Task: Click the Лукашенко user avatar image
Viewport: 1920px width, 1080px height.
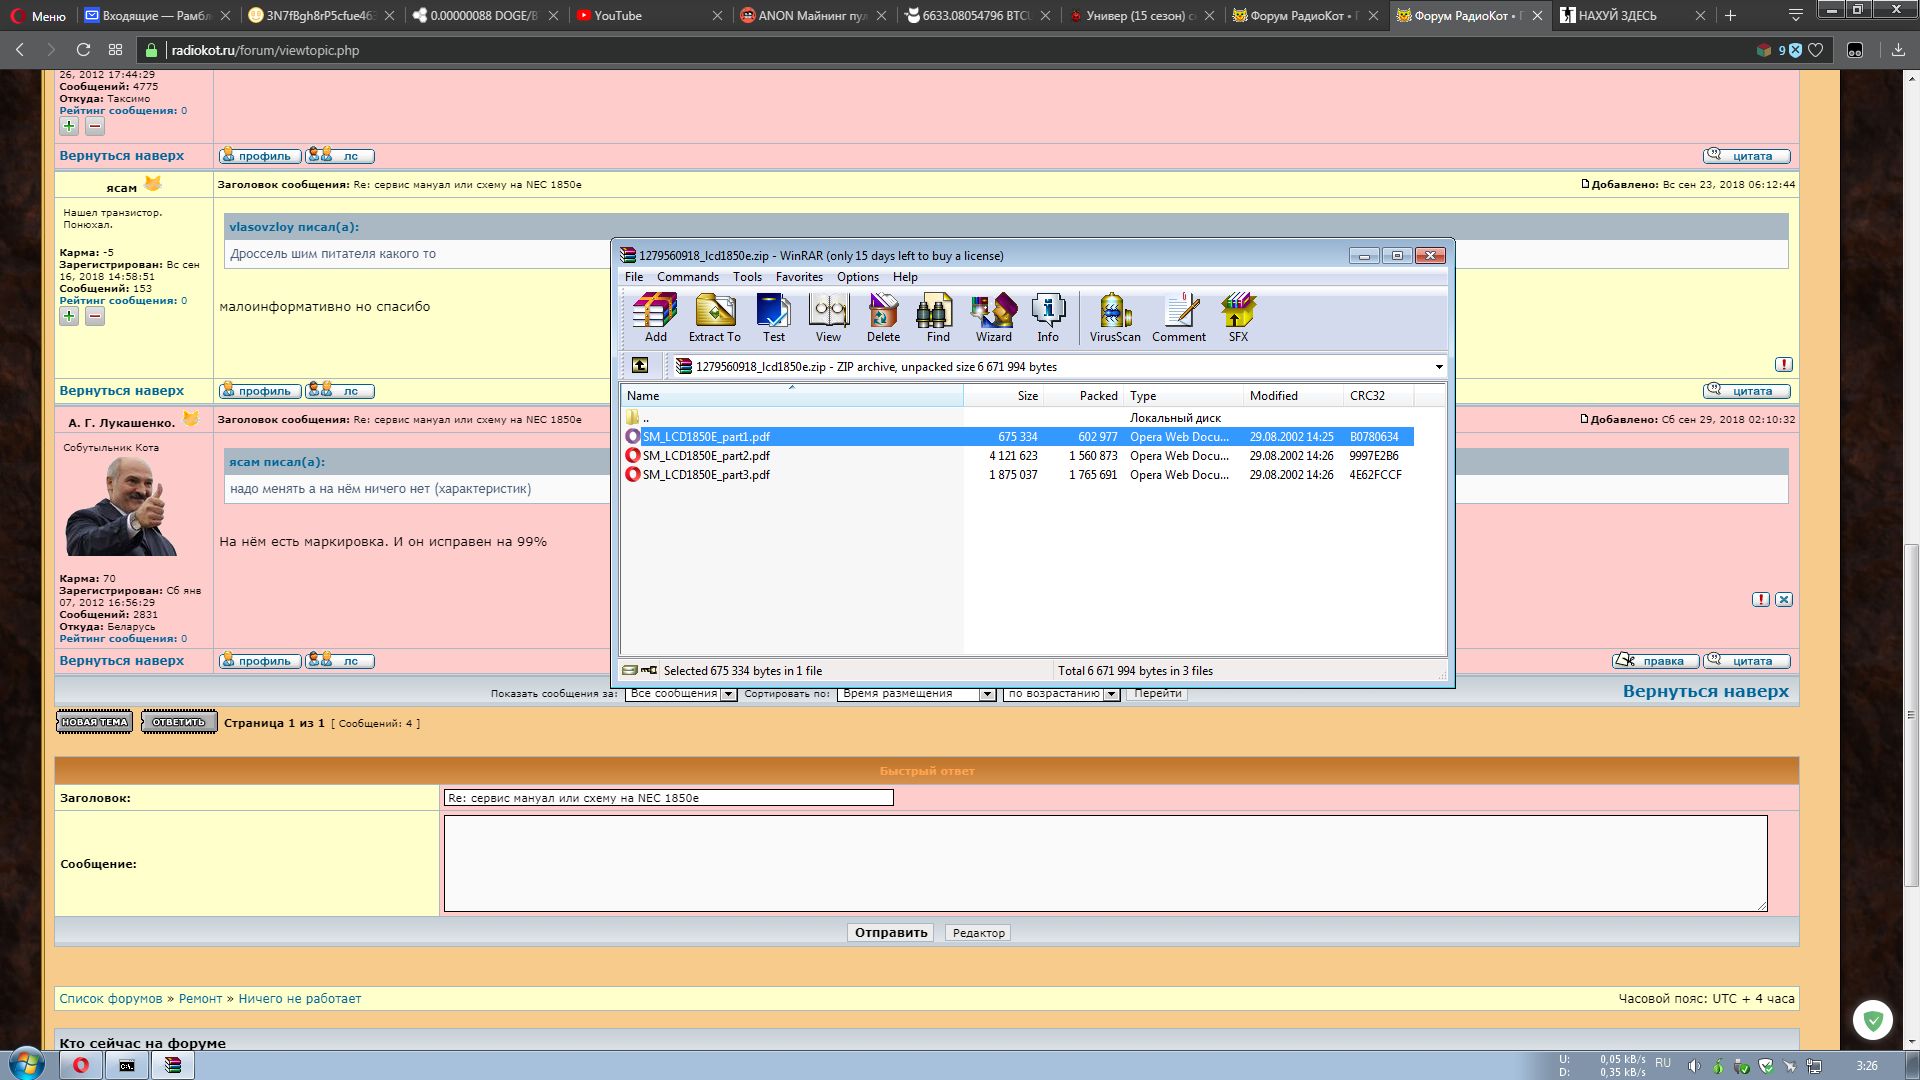Action: coord(123,506)
